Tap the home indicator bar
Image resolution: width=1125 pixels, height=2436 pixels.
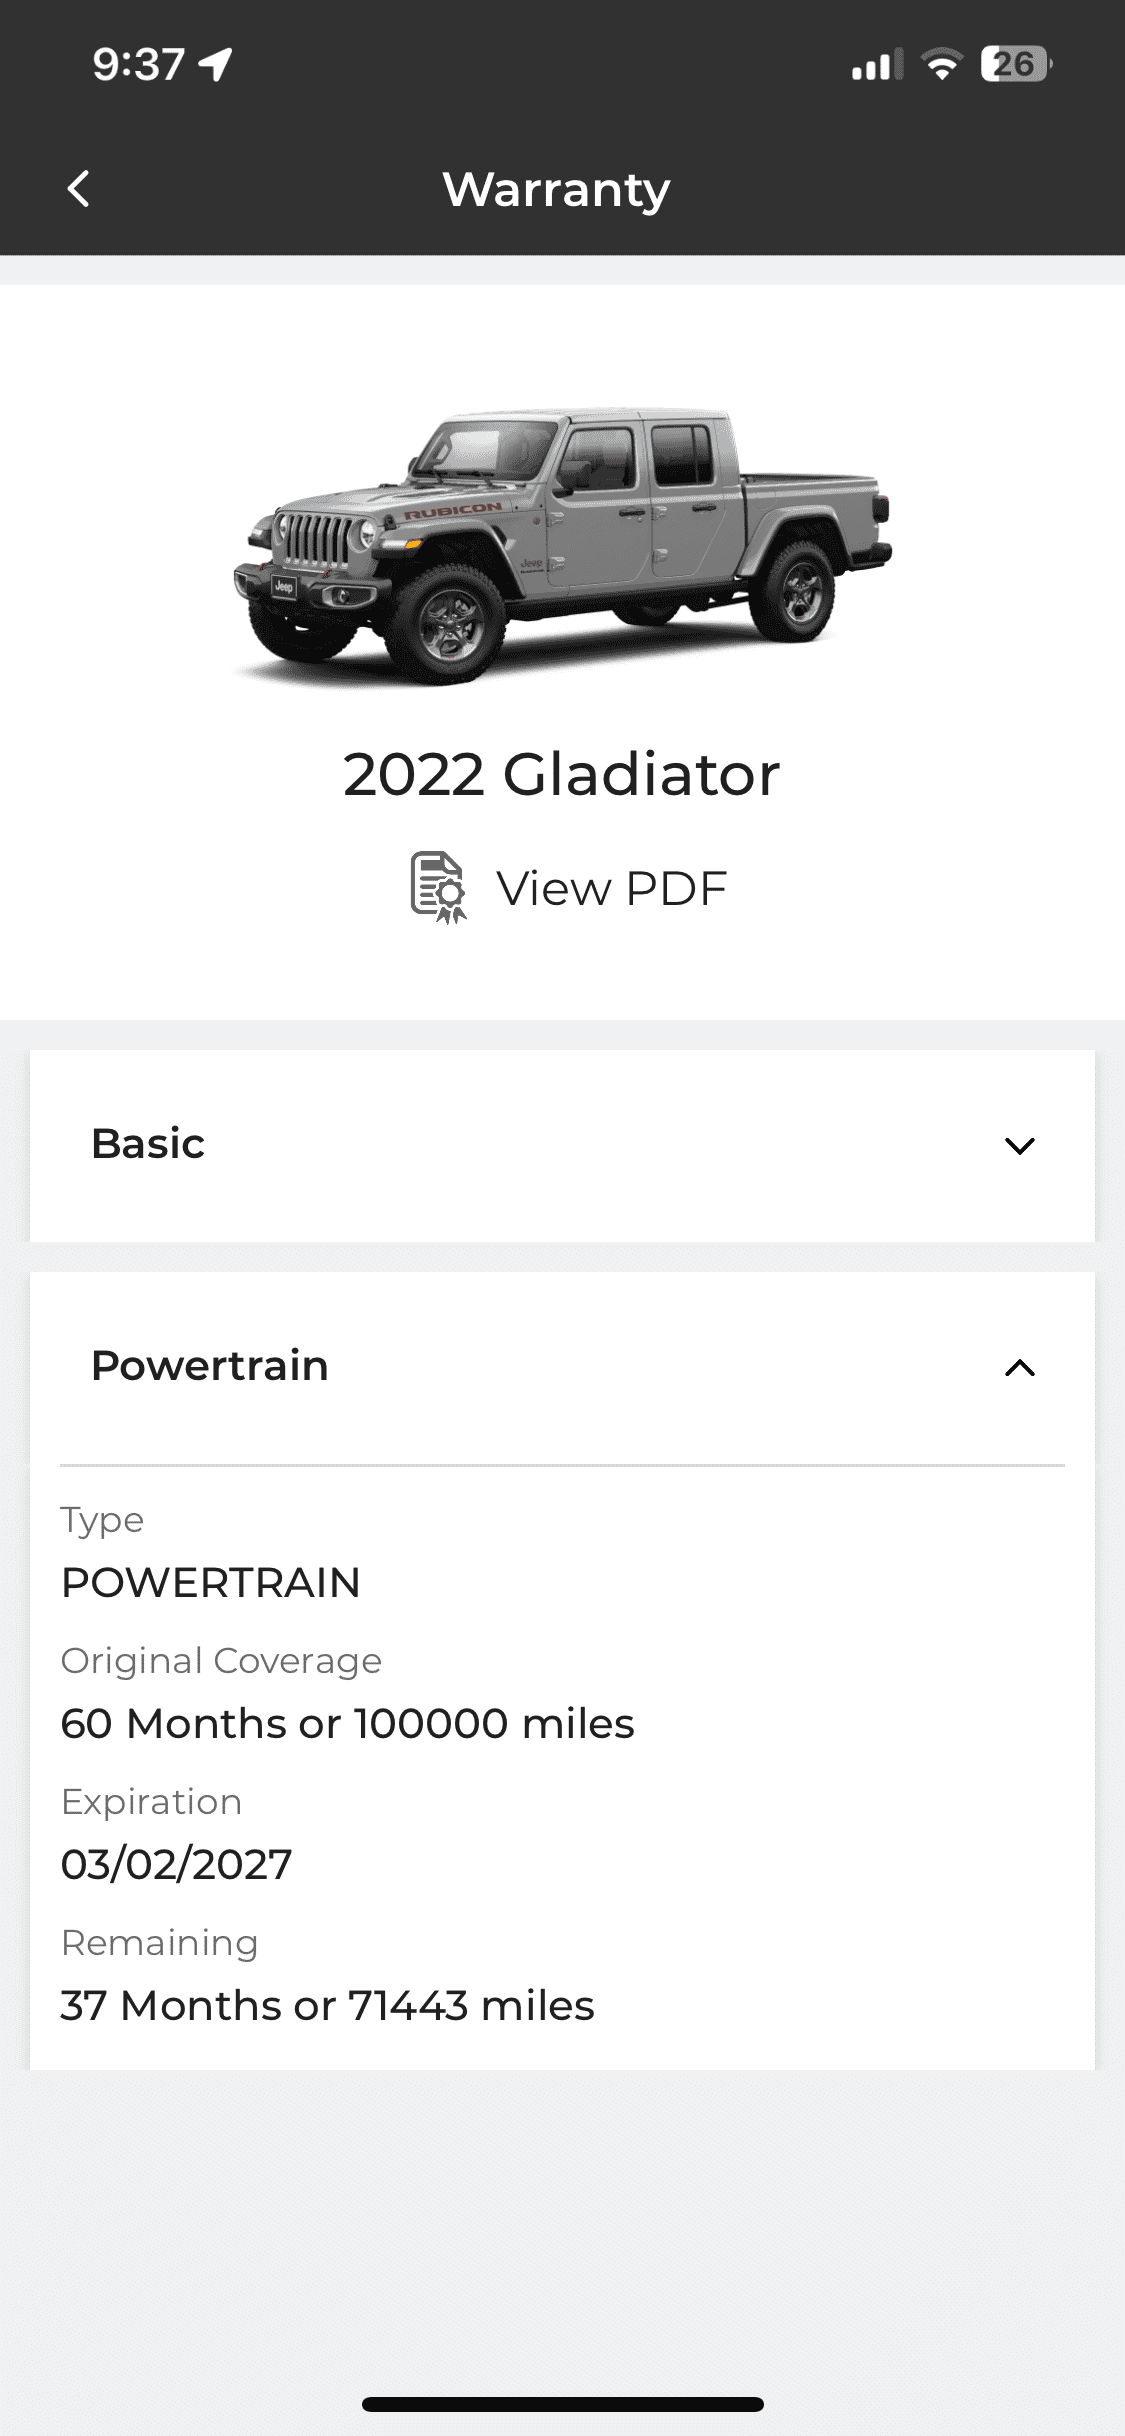563,2404
